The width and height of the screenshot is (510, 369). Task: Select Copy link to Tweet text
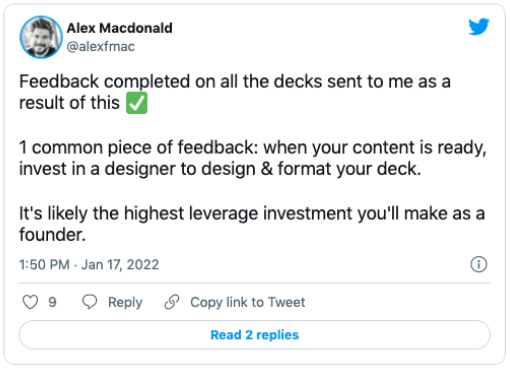[248, 302]
